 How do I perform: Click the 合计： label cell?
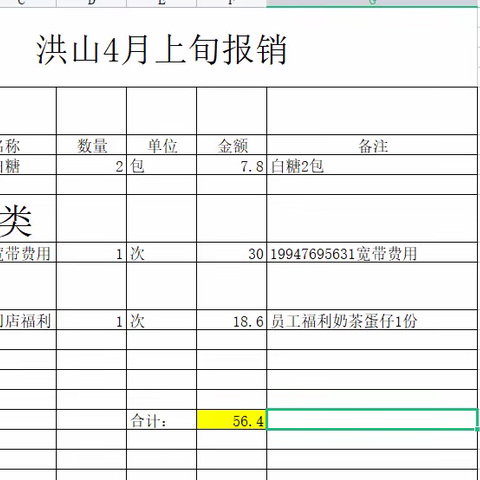(x=162, y=419)
